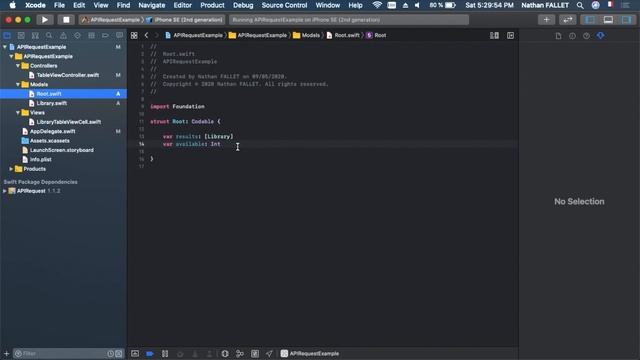Open the Report navigator

point(119,36)
